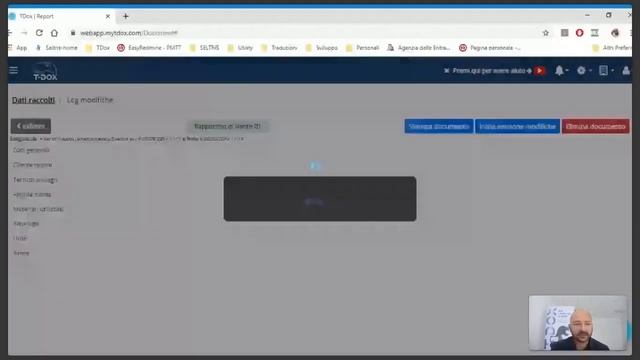640x360 pixels.
Task: Click the Opera-style red extension icon
Action: pos(580,33)
